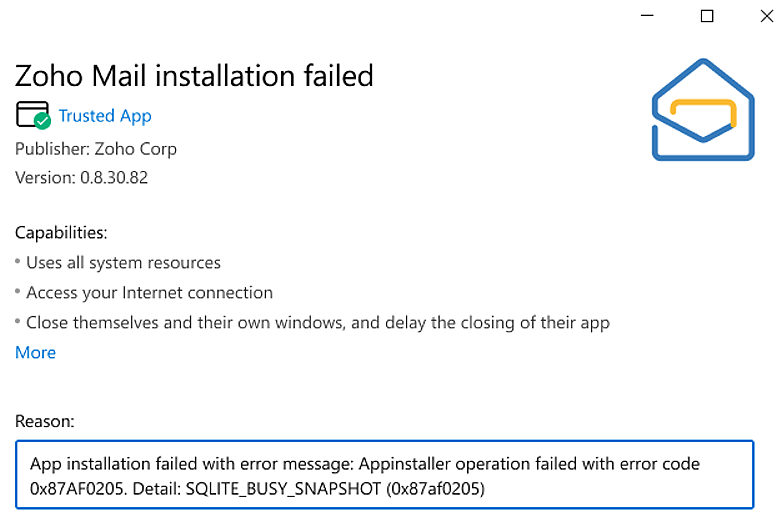Select the 'Access your Internet connection' capability
Screen dimensions: 780x518
[149, 293]
